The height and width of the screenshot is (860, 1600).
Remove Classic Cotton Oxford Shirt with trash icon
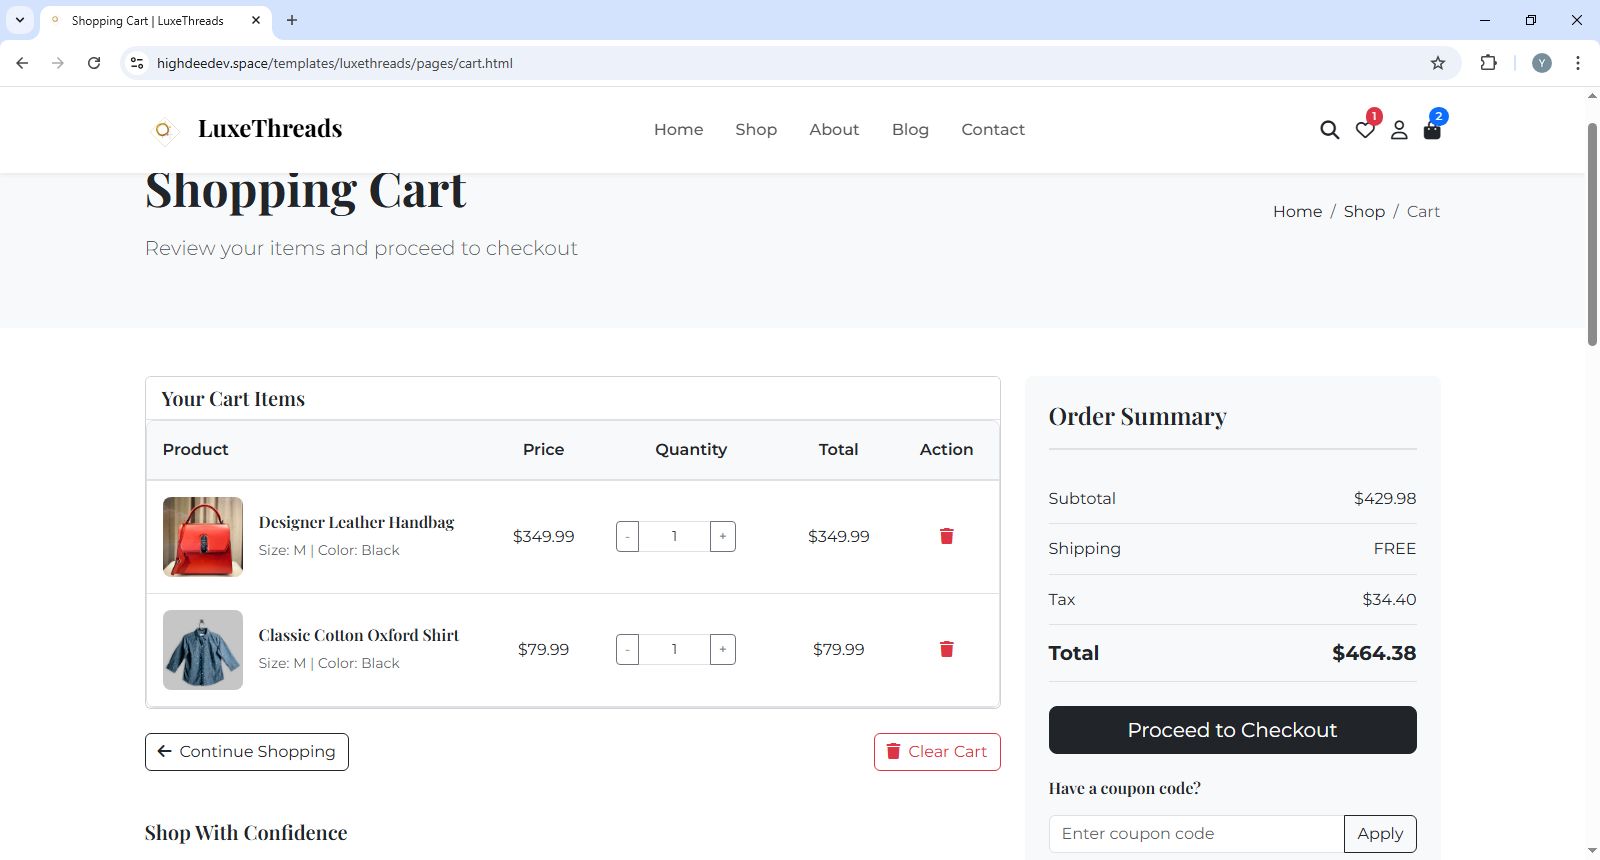tap(946, 650)
